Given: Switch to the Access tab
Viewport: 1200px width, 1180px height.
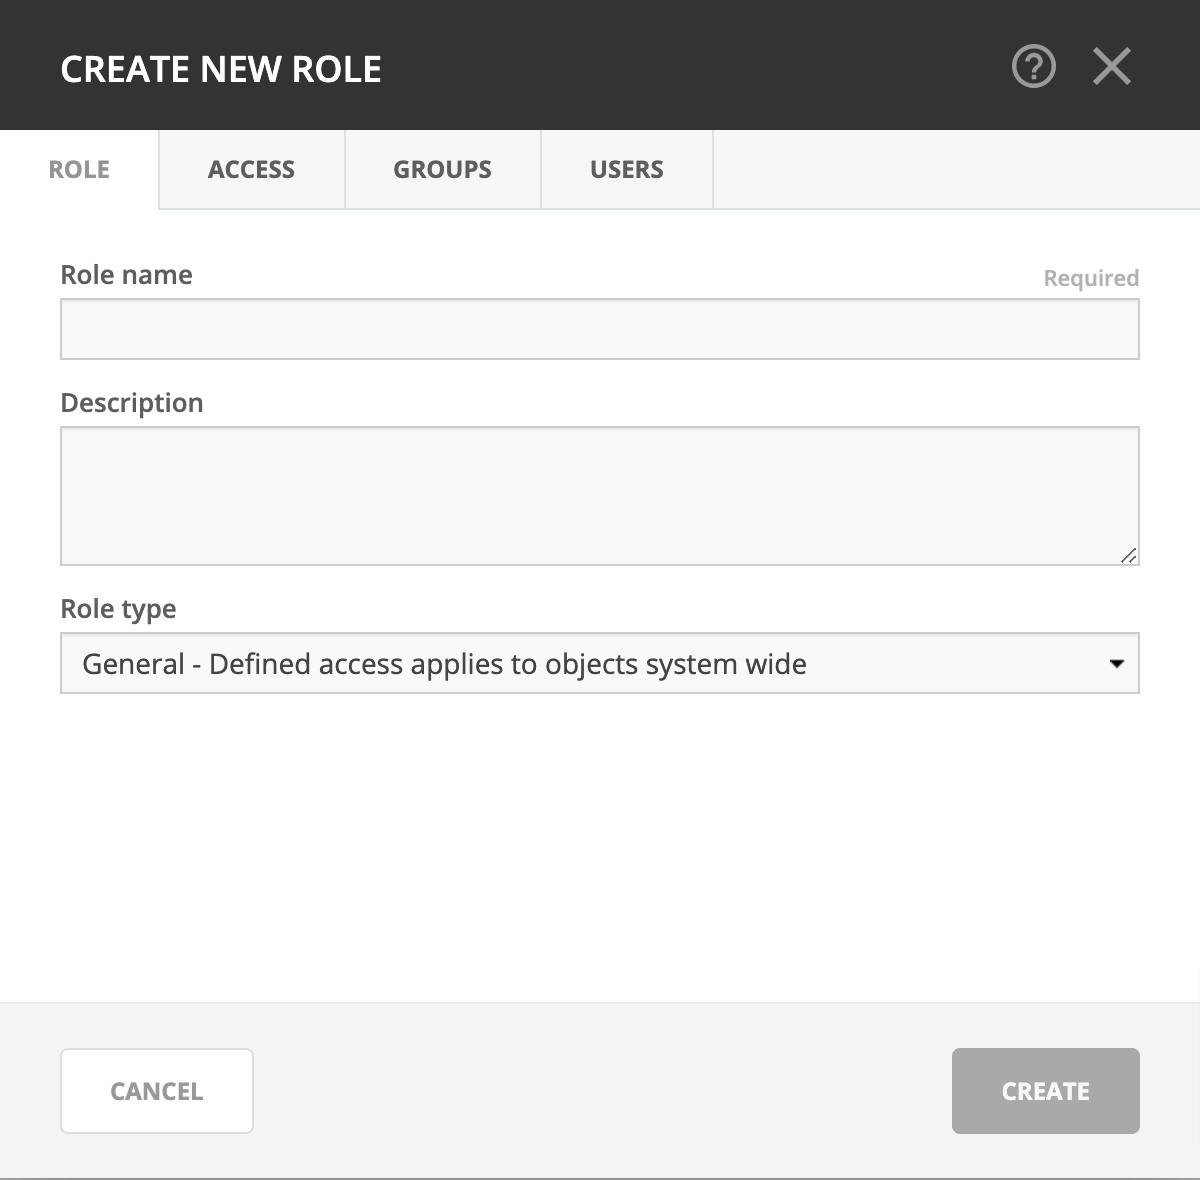Looking at the screenshot, I should (251, 169).
